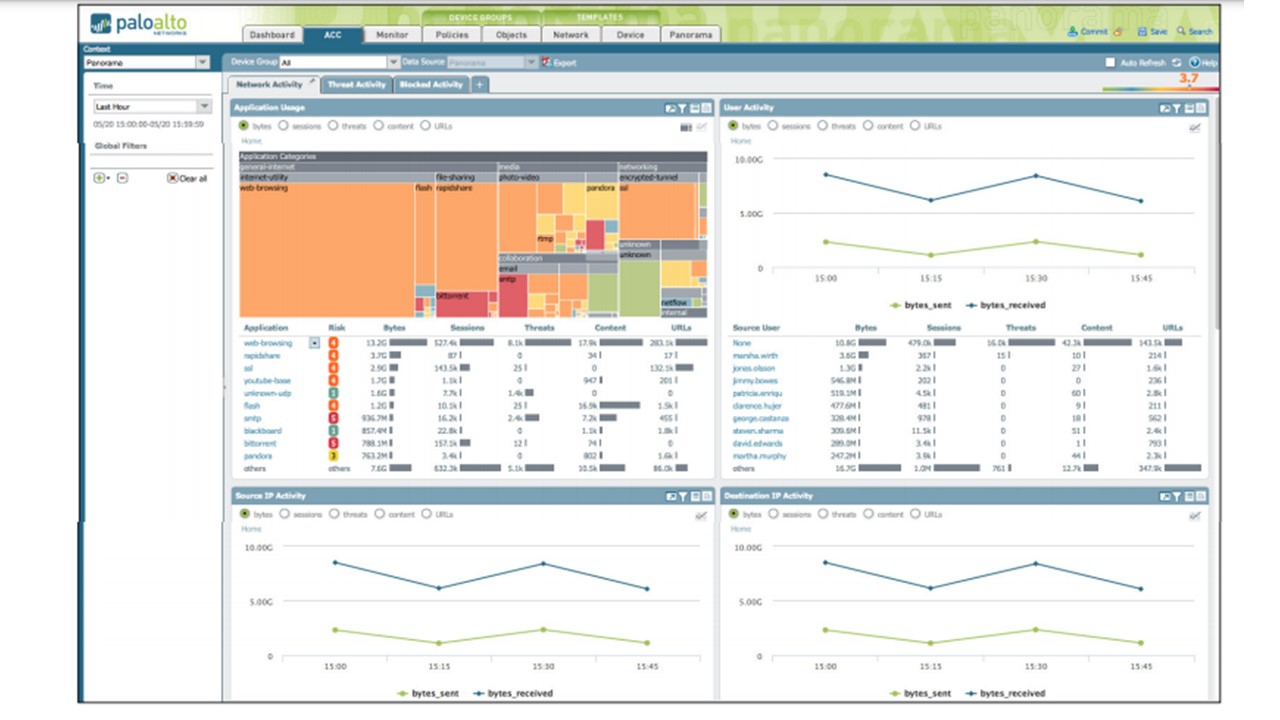The width and height of the screenshot is (1280, 720).
Task: Open the Network tab
Action: (x=571, y=34)
